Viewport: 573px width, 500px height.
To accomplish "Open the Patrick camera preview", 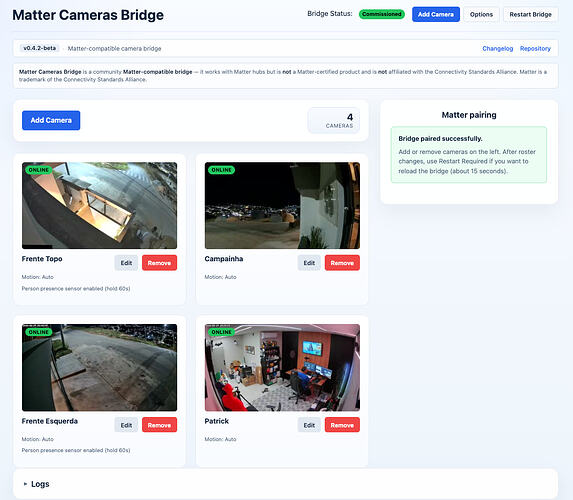I will point(282,367).
